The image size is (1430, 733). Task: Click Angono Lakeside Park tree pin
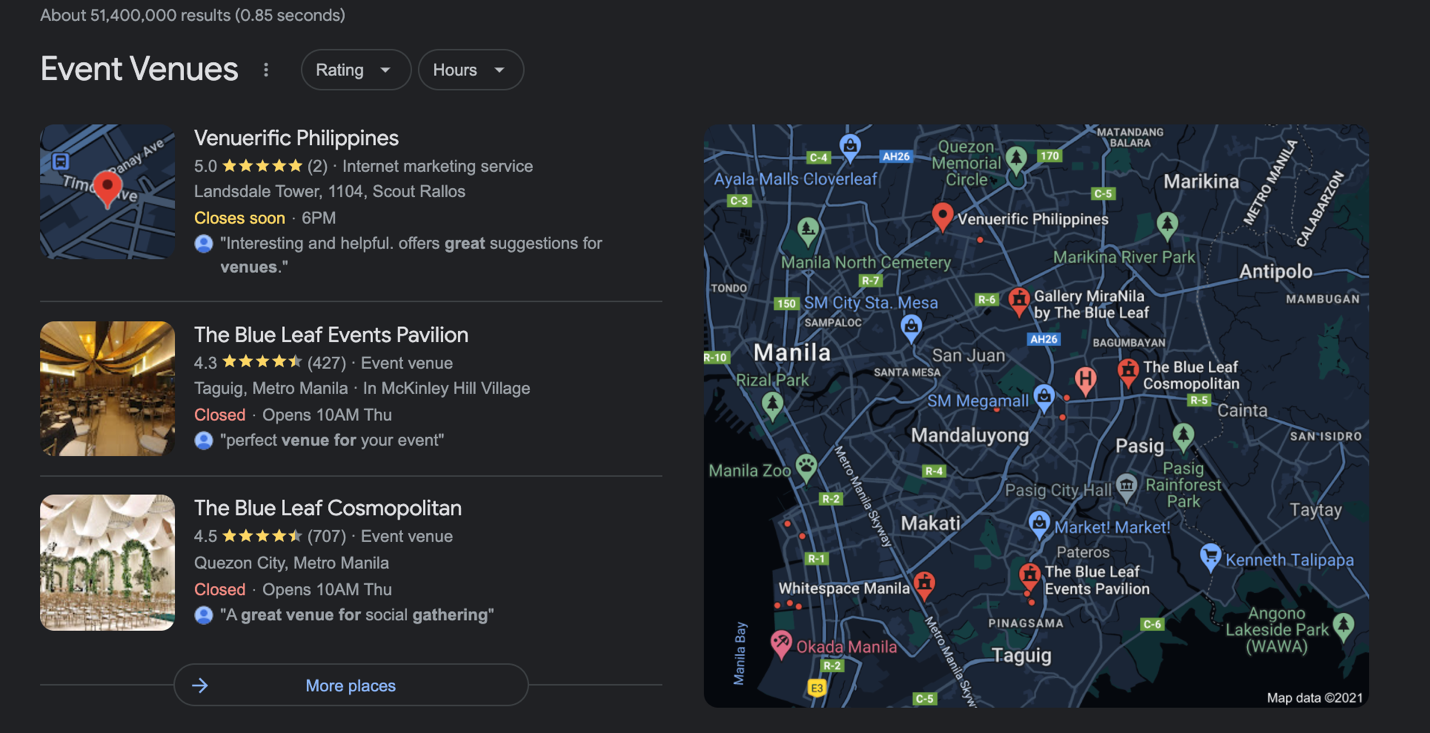point(1344,626)
